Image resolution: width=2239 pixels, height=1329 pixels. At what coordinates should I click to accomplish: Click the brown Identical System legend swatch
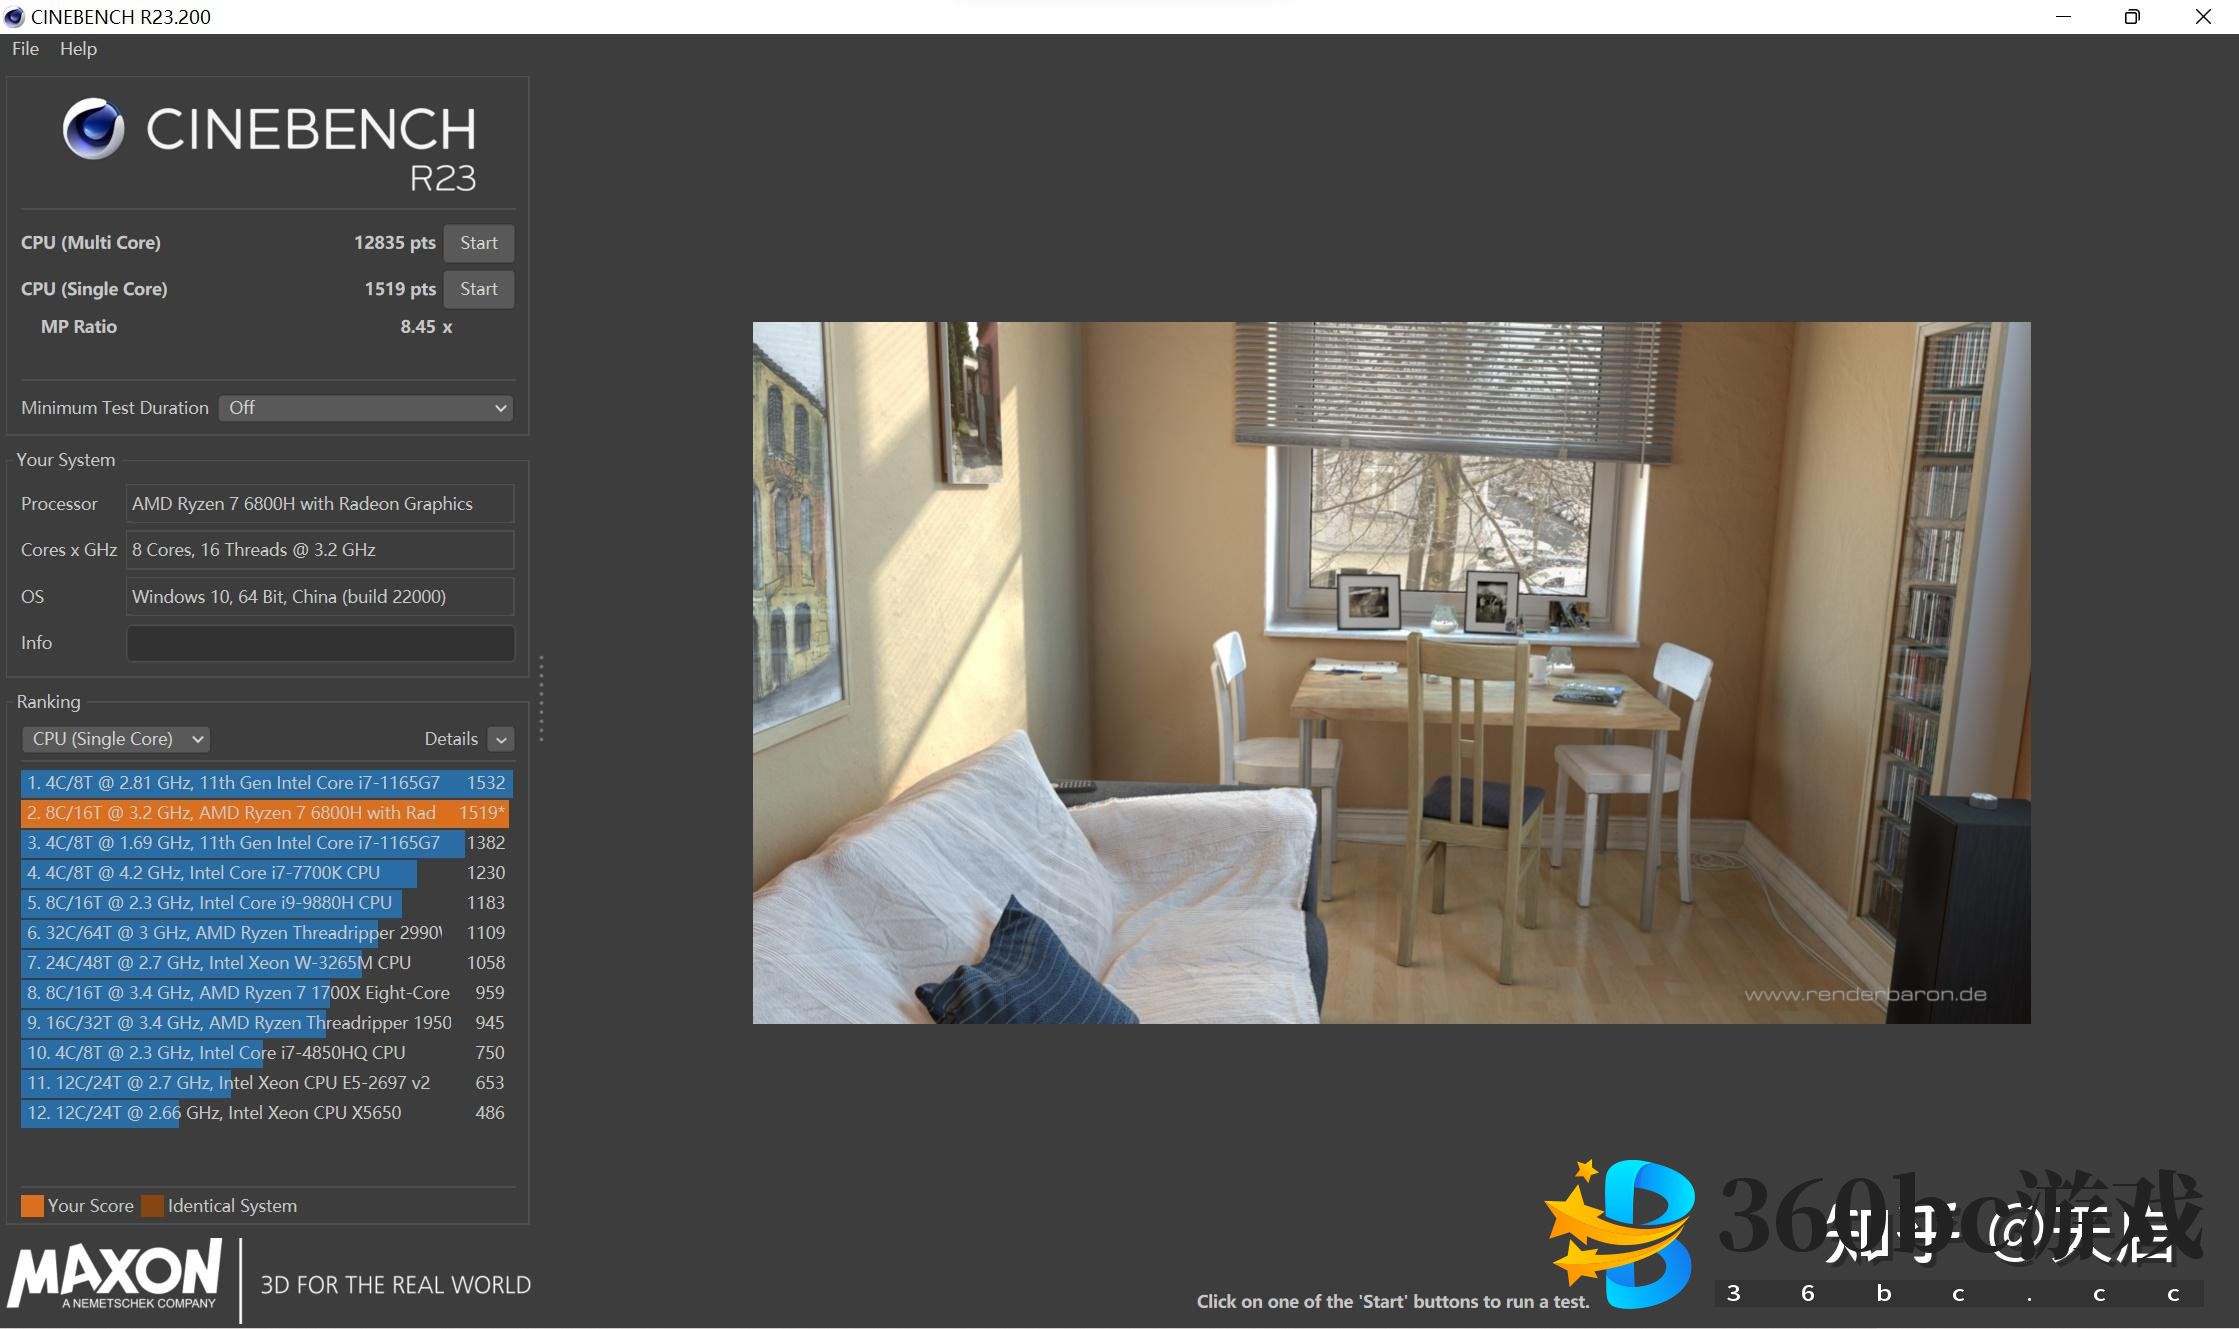point(152,1205)
